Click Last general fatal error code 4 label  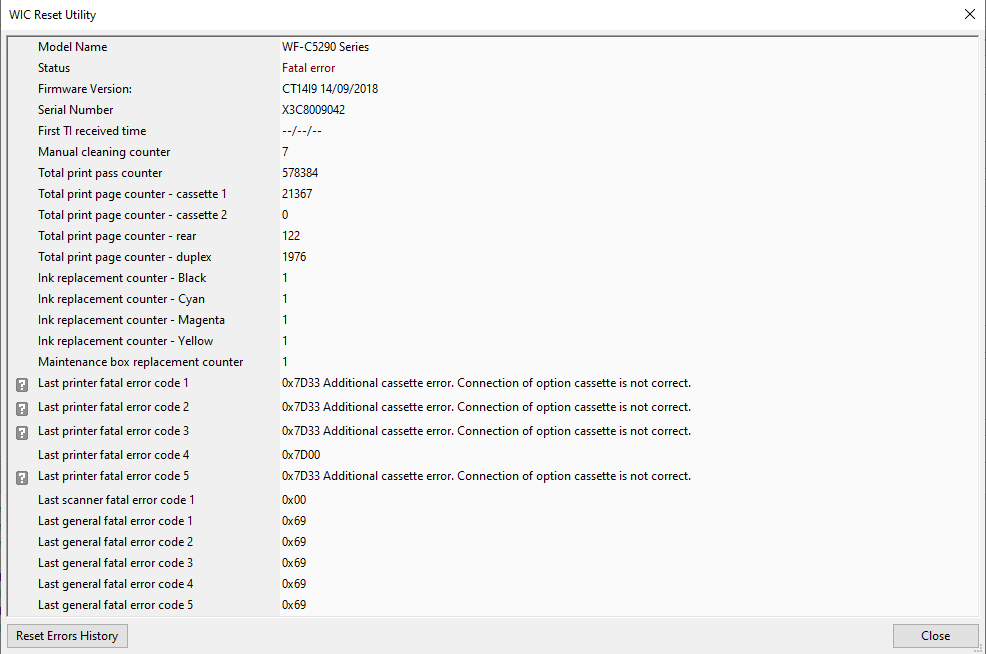[115, 584]
